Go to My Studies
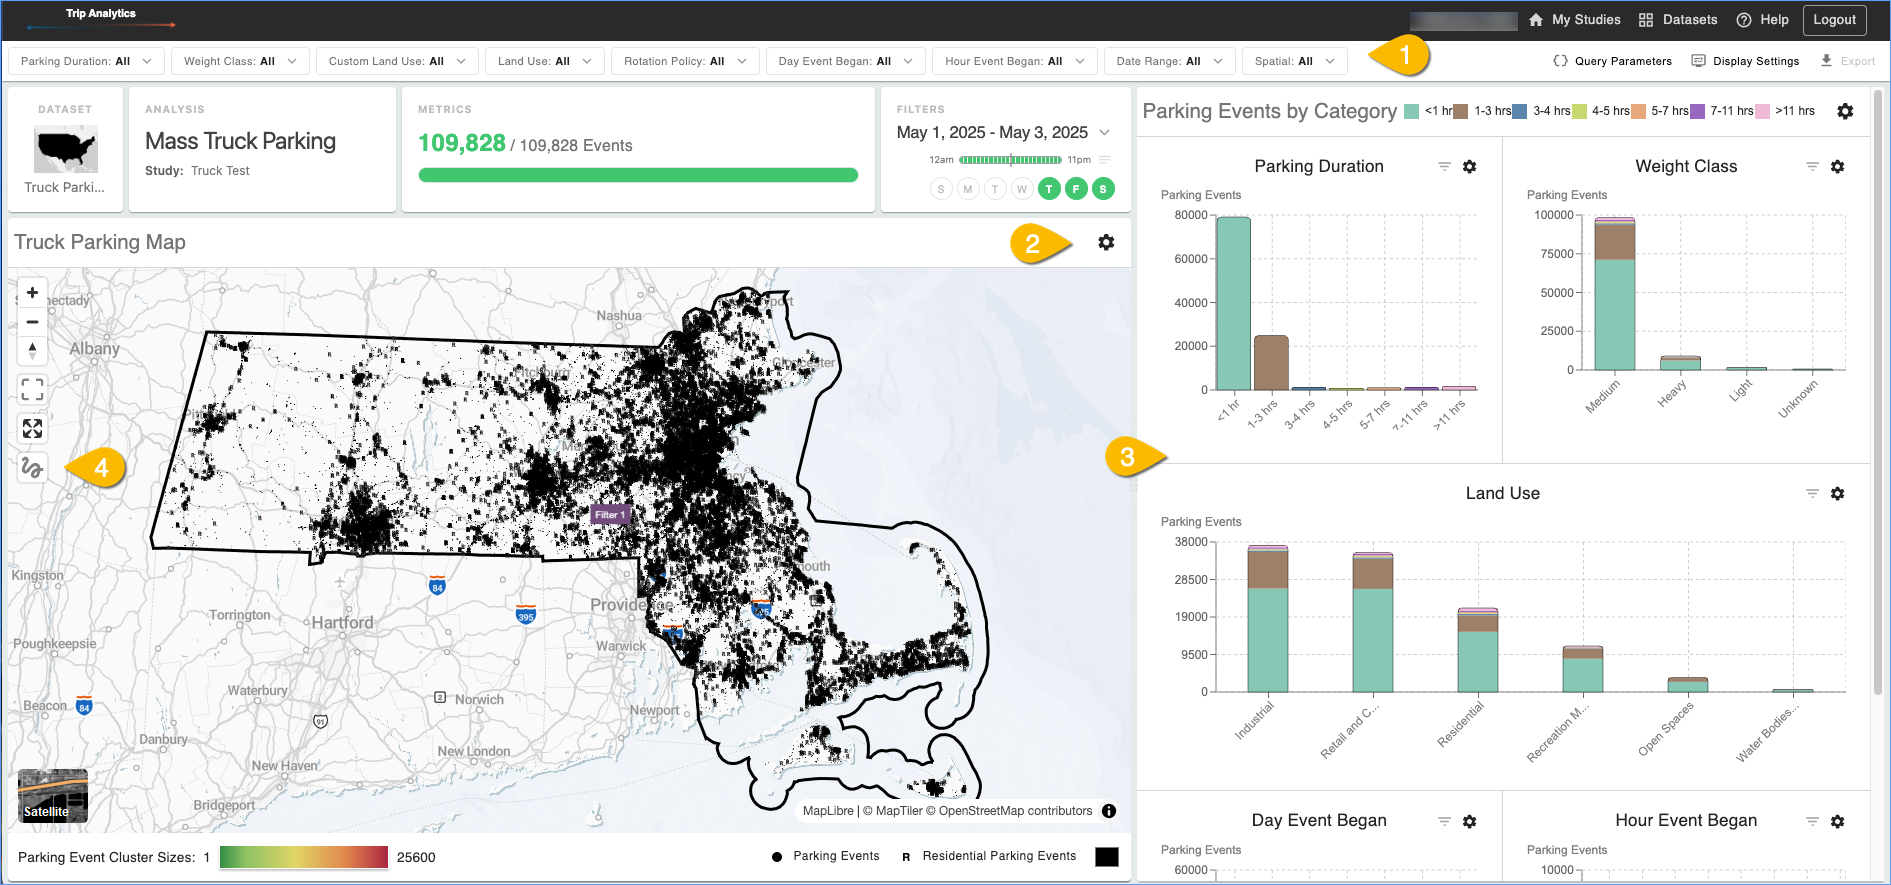 1575,20
